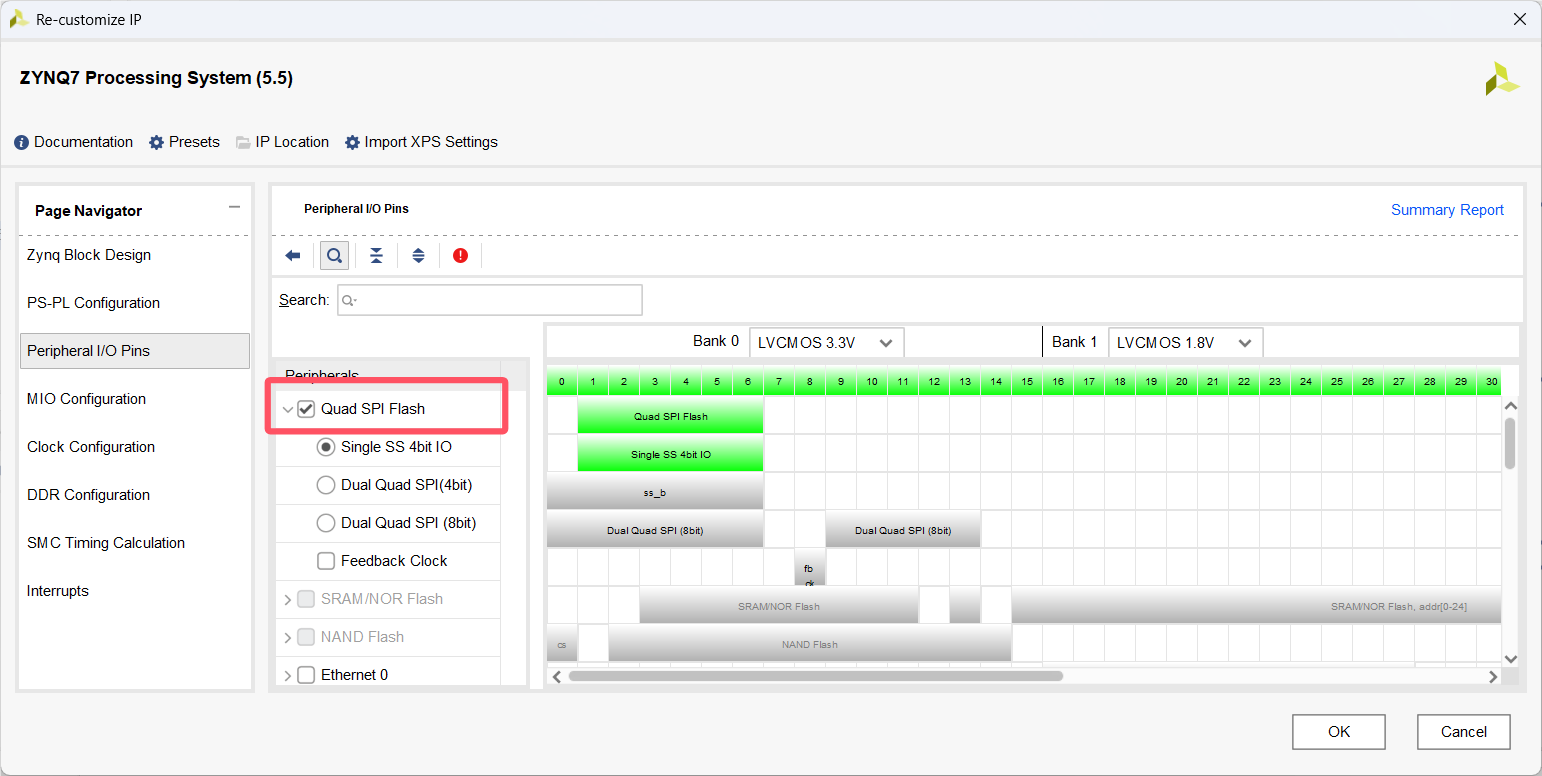The height and width of the screenshot is (776, 1542).
Task: Click the vertical scrollbar thumb in pin grid
Action: [1510, 443]
